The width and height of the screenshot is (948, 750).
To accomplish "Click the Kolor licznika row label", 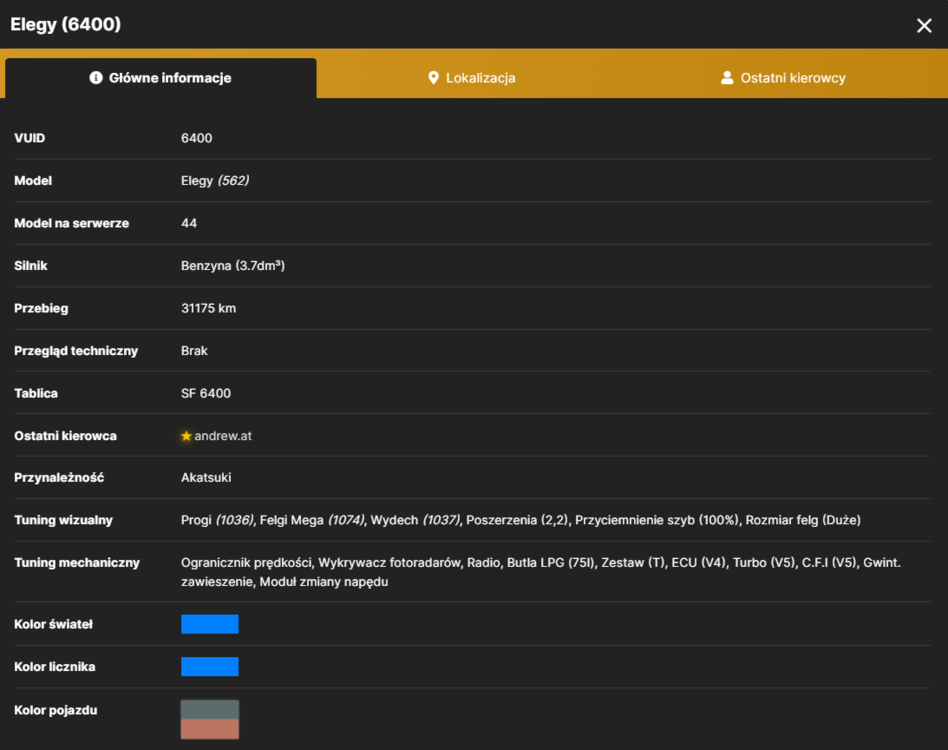I will pyautogui.click(x=54, y=667).
